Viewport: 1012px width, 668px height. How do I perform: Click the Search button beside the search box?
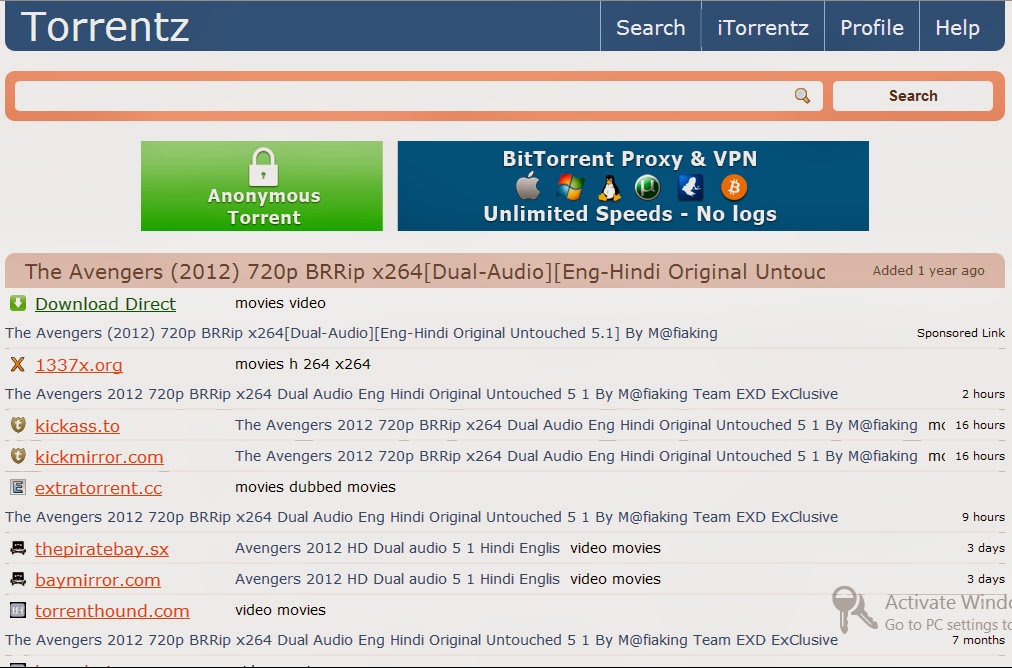point(913,96)
